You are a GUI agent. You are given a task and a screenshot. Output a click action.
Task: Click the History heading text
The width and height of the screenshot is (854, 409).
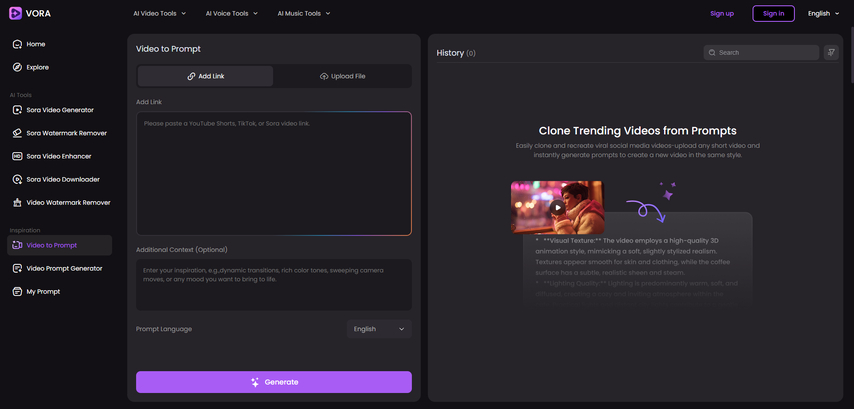[x=450, y=53]
